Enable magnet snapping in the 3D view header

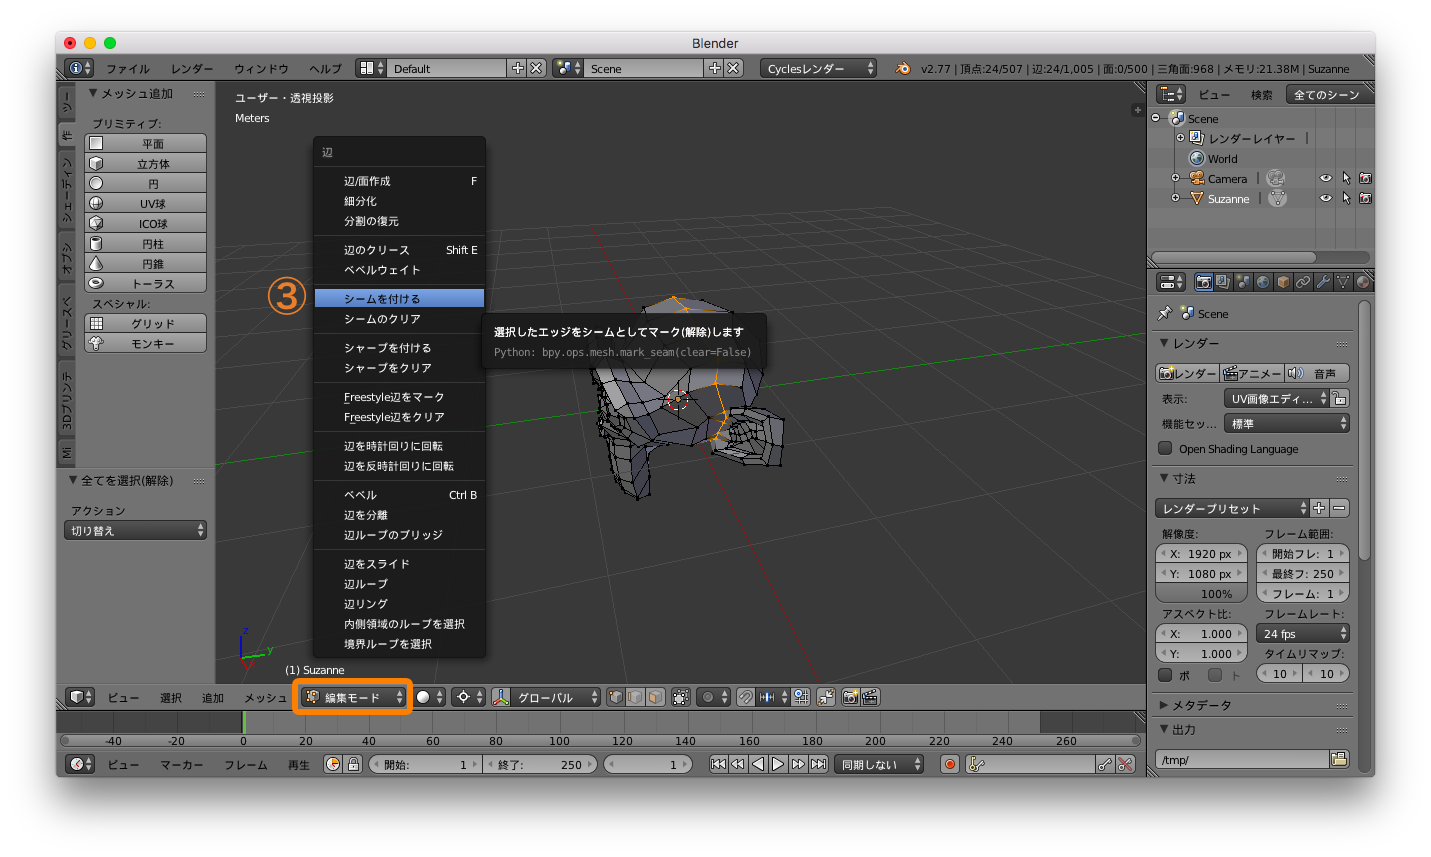click(x=746, y=697)
